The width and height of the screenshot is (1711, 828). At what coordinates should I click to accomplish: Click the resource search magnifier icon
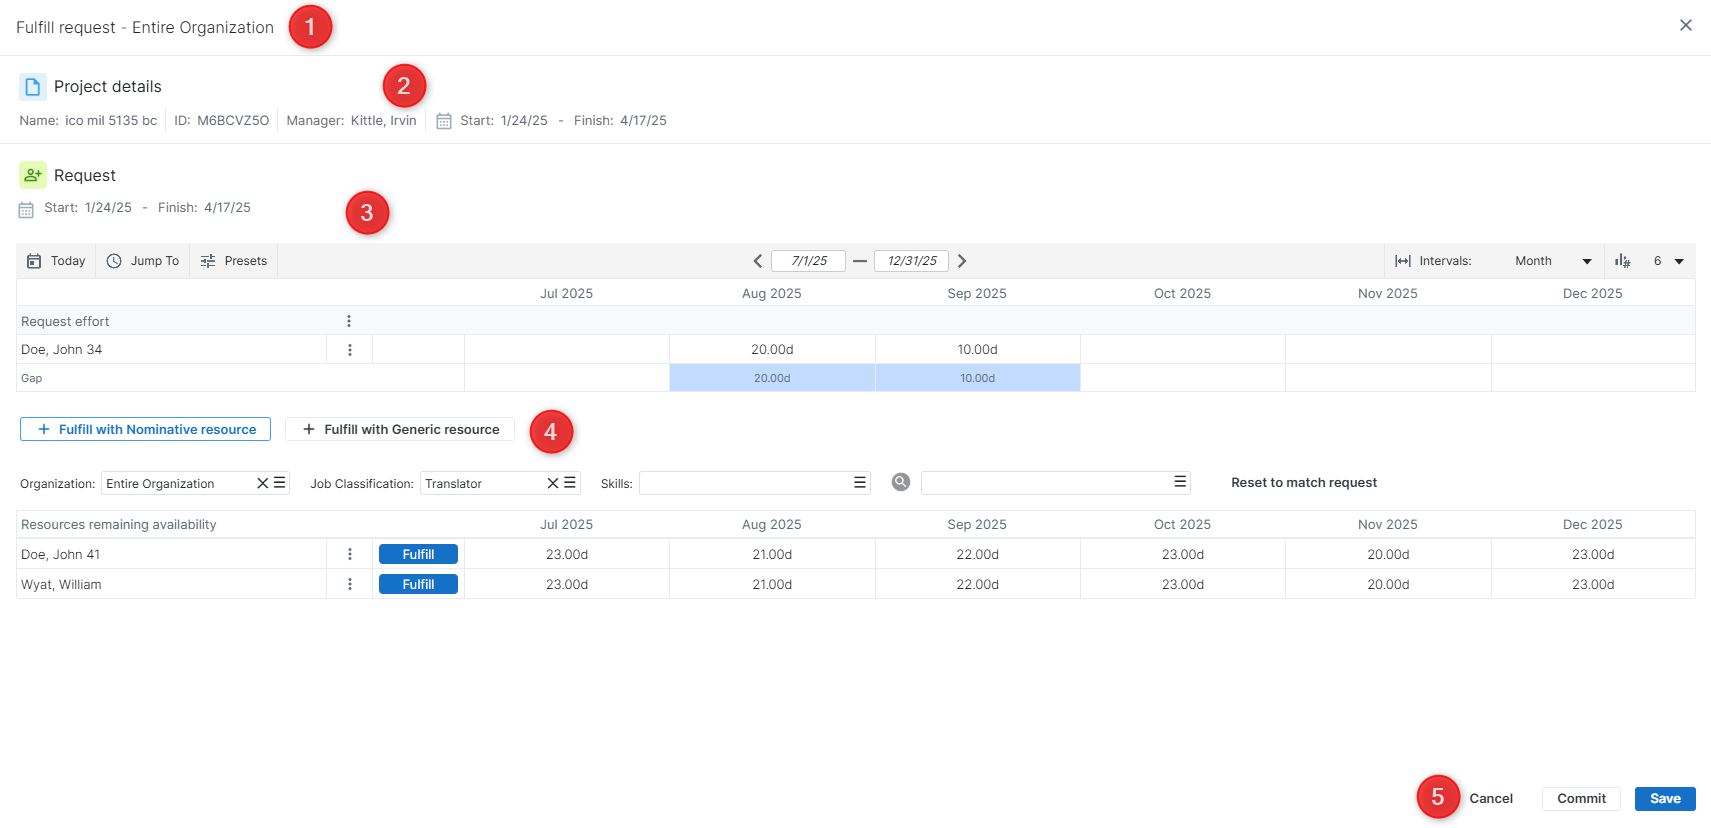(901, 482)
